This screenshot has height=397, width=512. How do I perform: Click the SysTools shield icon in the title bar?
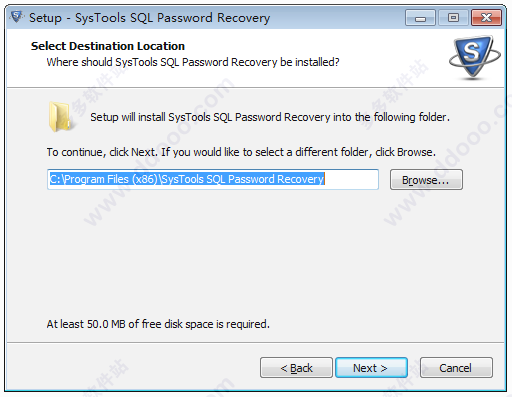16,17
